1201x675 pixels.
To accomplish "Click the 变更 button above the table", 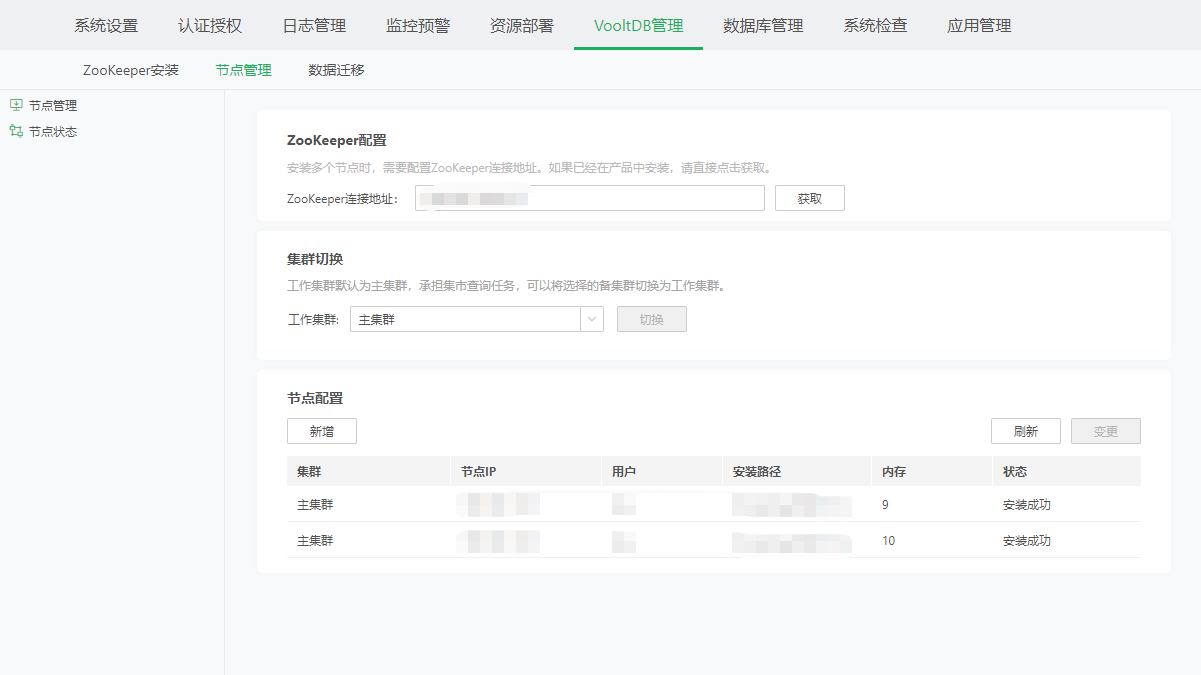I will [x=1105, y=431].
